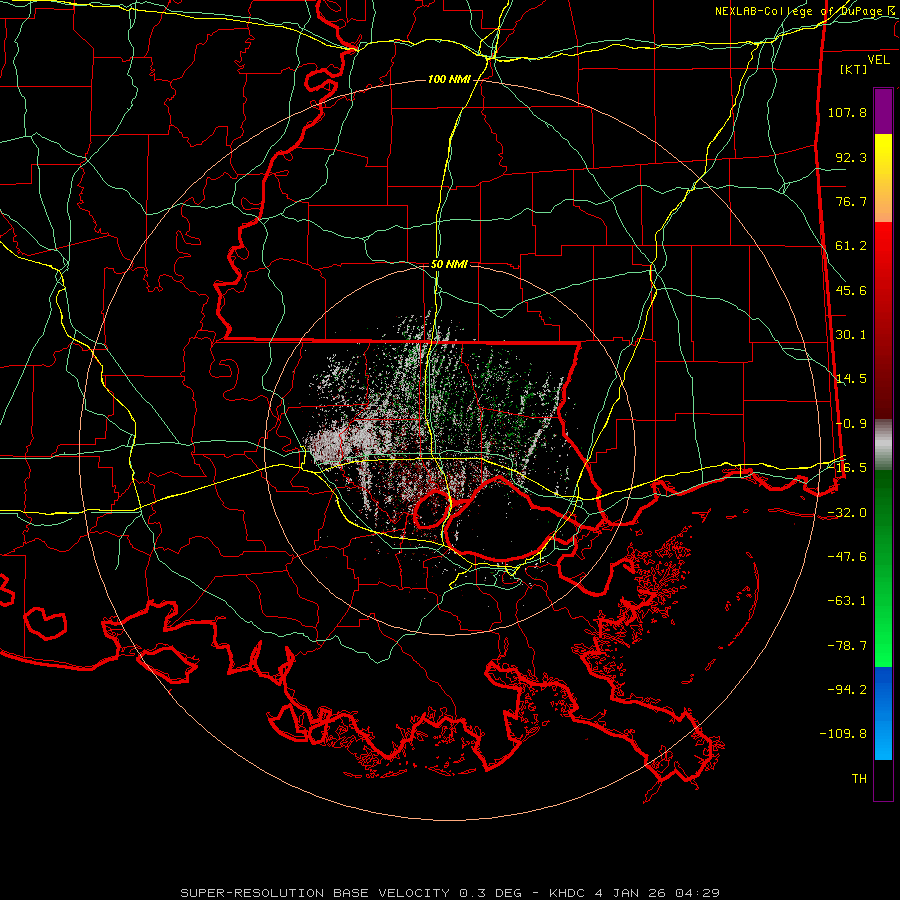The width and height of the screenshot is (900, 900).
Task: Click the 100 NMI range ring label
Action: tap(449, 79)
